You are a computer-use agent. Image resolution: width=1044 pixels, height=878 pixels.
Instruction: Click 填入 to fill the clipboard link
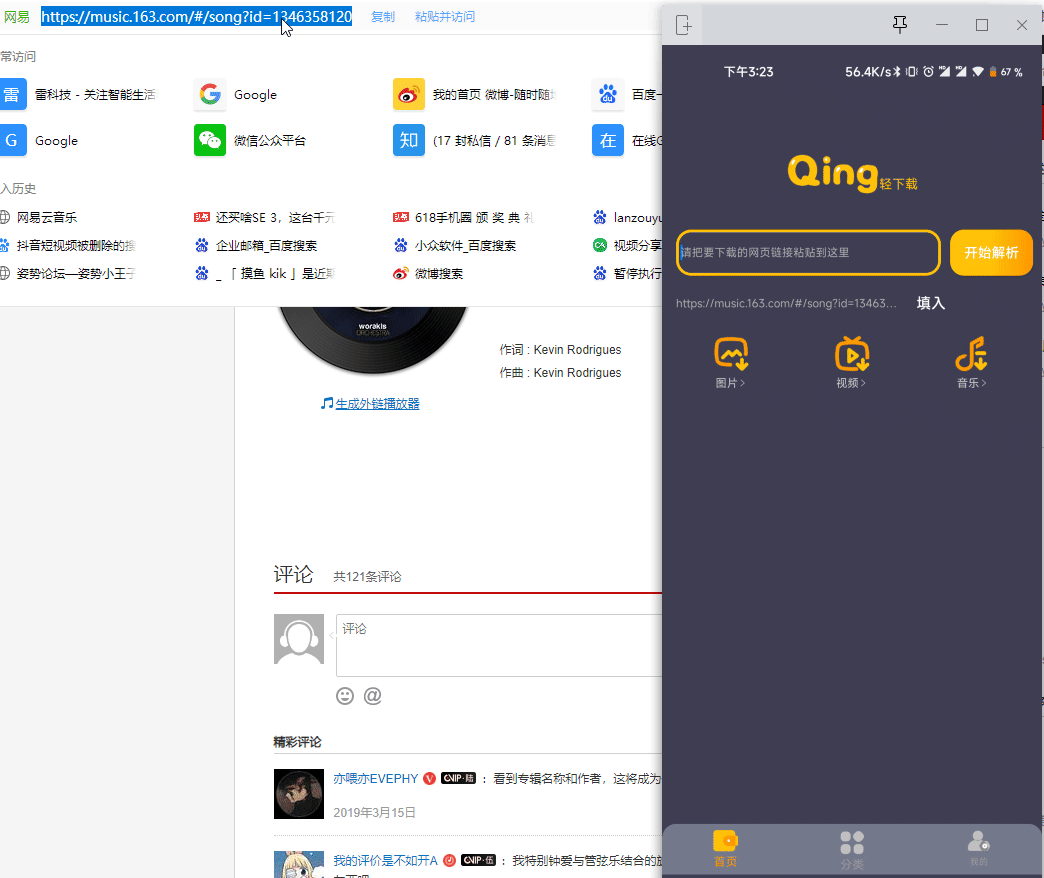pyautogui.click(x=931, y=303)
